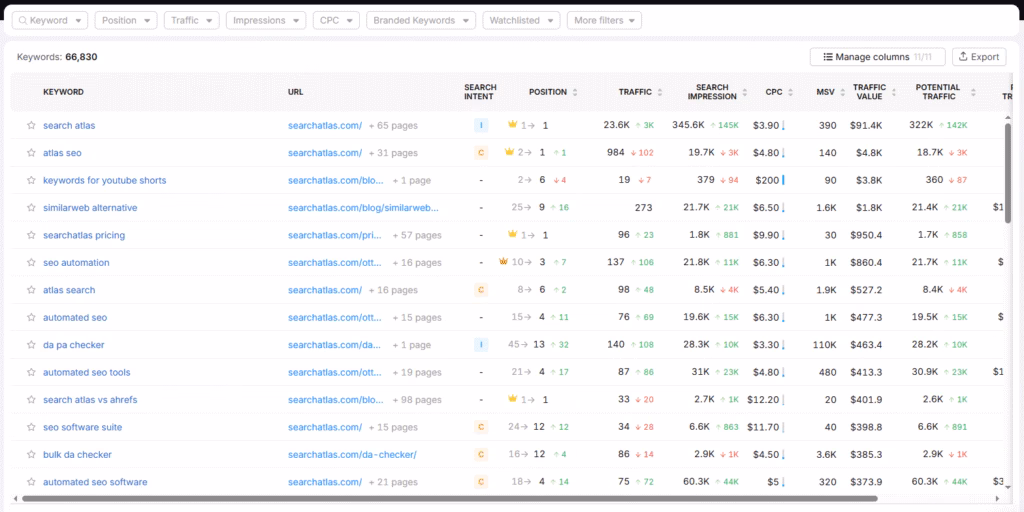Image resolution: width=1024 pixels, height=512 pixels.
Task: Star the 'search atlas' keyword row
Action: [31, 126]
